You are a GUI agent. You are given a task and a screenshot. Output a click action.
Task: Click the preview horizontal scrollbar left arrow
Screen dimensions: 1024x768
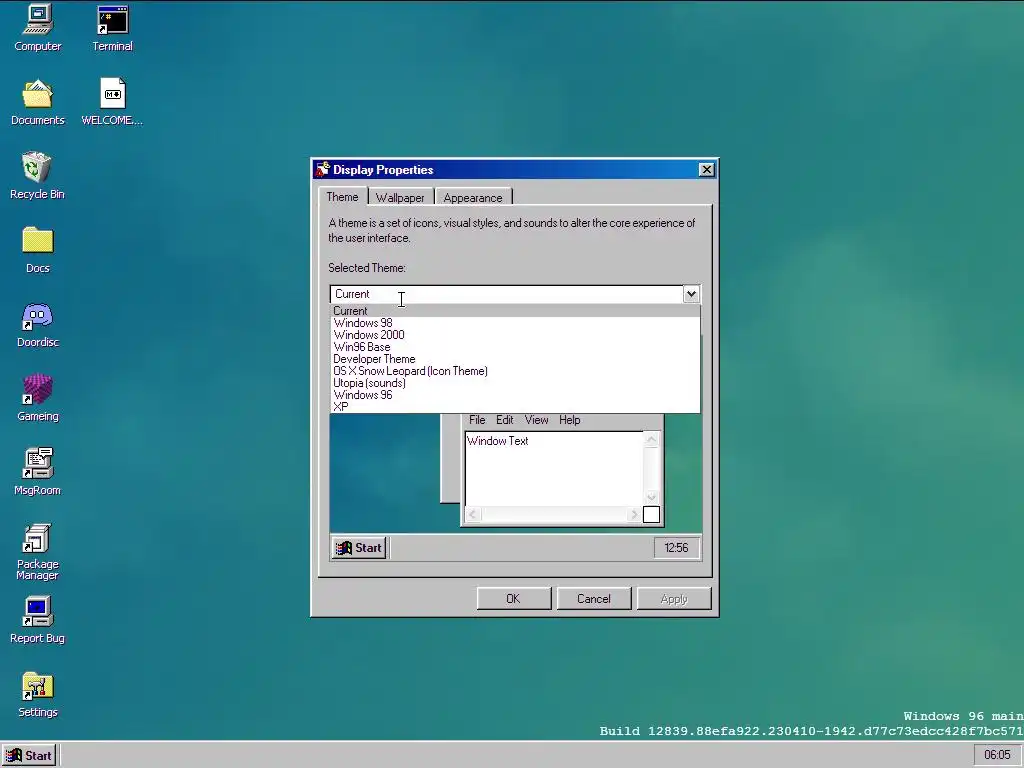tap(473, 515)
